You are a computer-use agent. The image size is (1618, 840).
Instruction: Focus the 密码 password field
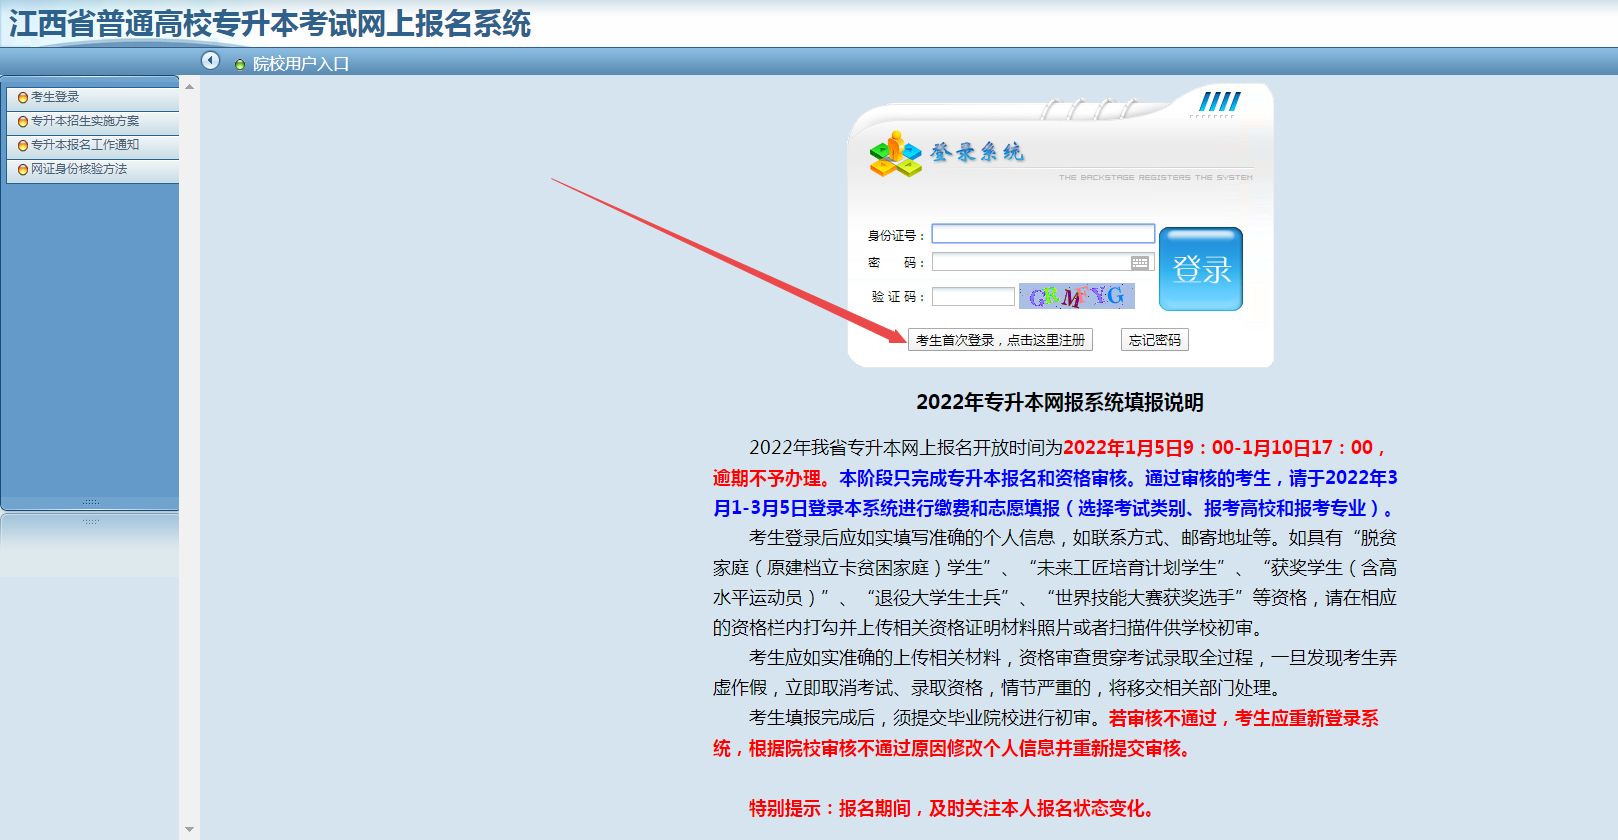tap(1043, 262)
